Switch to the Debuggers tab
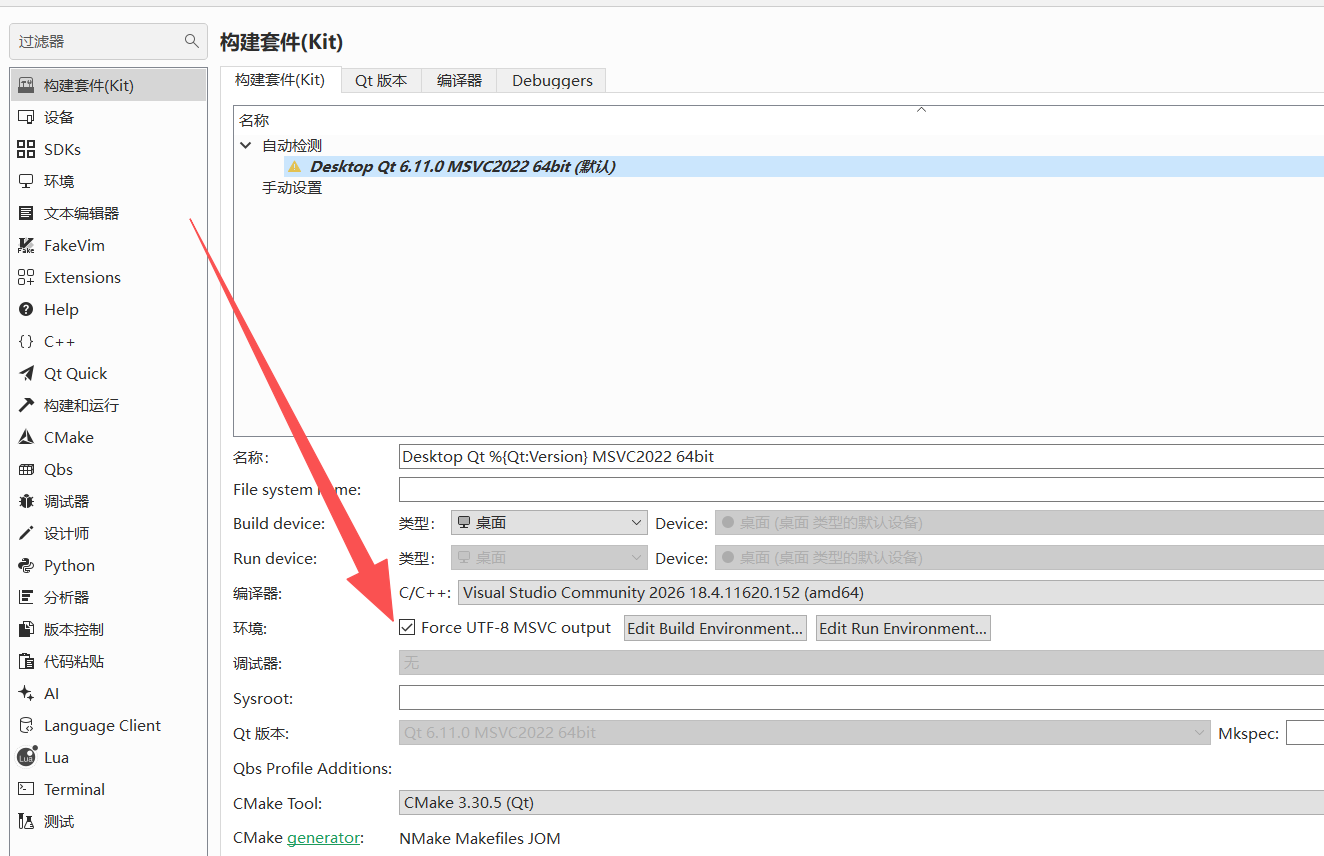This screenshot has height=856, width=1324. 552,81
